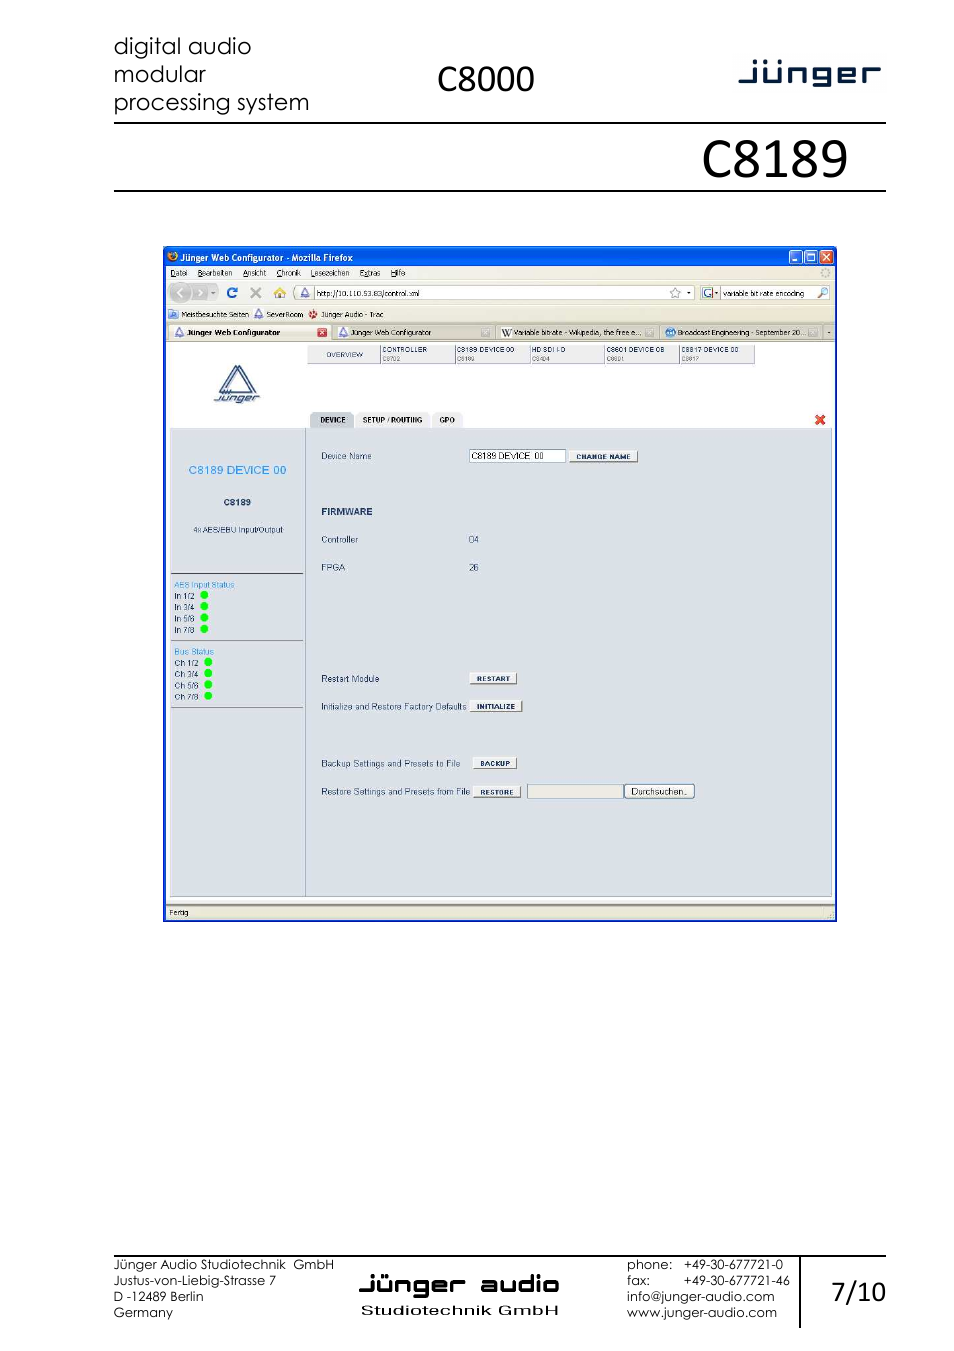Open the GPO tab
The image size is (954, 1351).
pyautogui.click(x=447, y=420)
